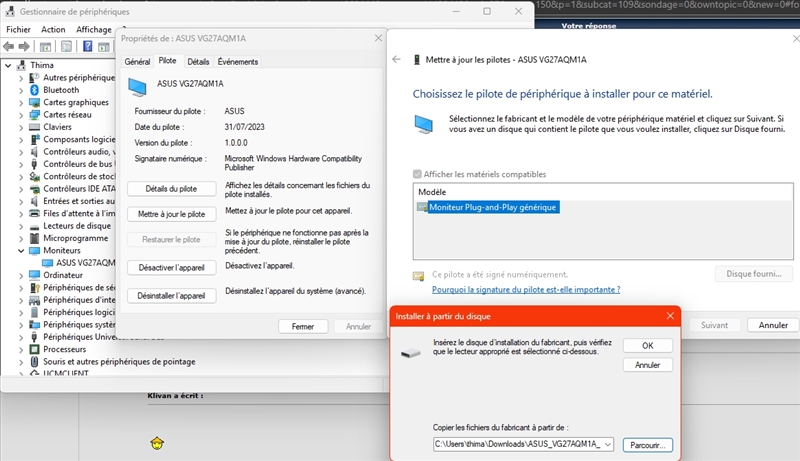
Task: Click the Lecteurs de disque icon
Action: pos(34,226)
